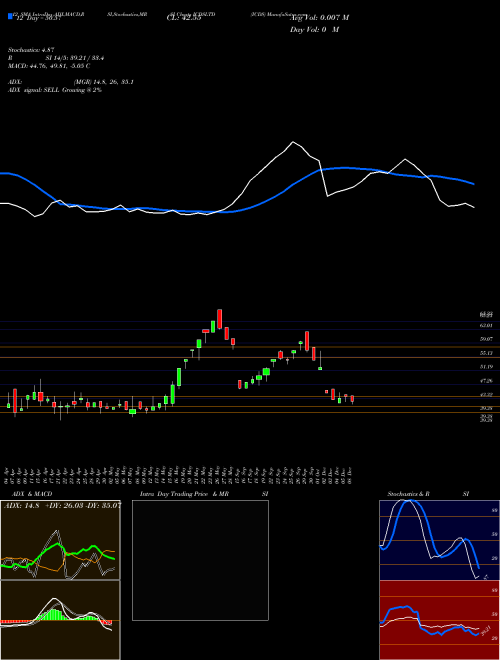This screenshot has width=500, height=660.
Task: Click the blue stochastics chart panel
Action: click(x=439, y=540)
